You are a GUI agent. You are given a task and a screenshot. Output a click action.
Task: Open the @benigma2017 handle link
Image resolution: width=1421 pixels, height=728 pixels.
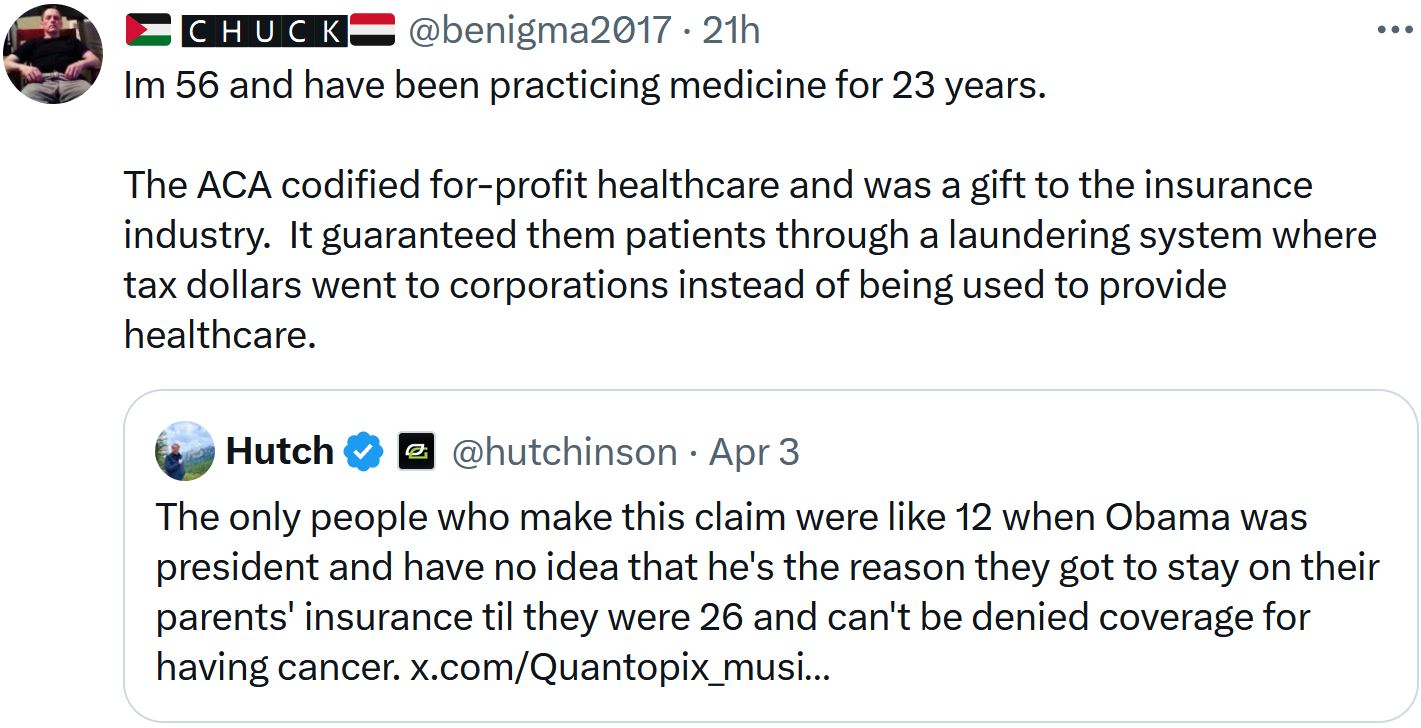click(x=538, y=31)
